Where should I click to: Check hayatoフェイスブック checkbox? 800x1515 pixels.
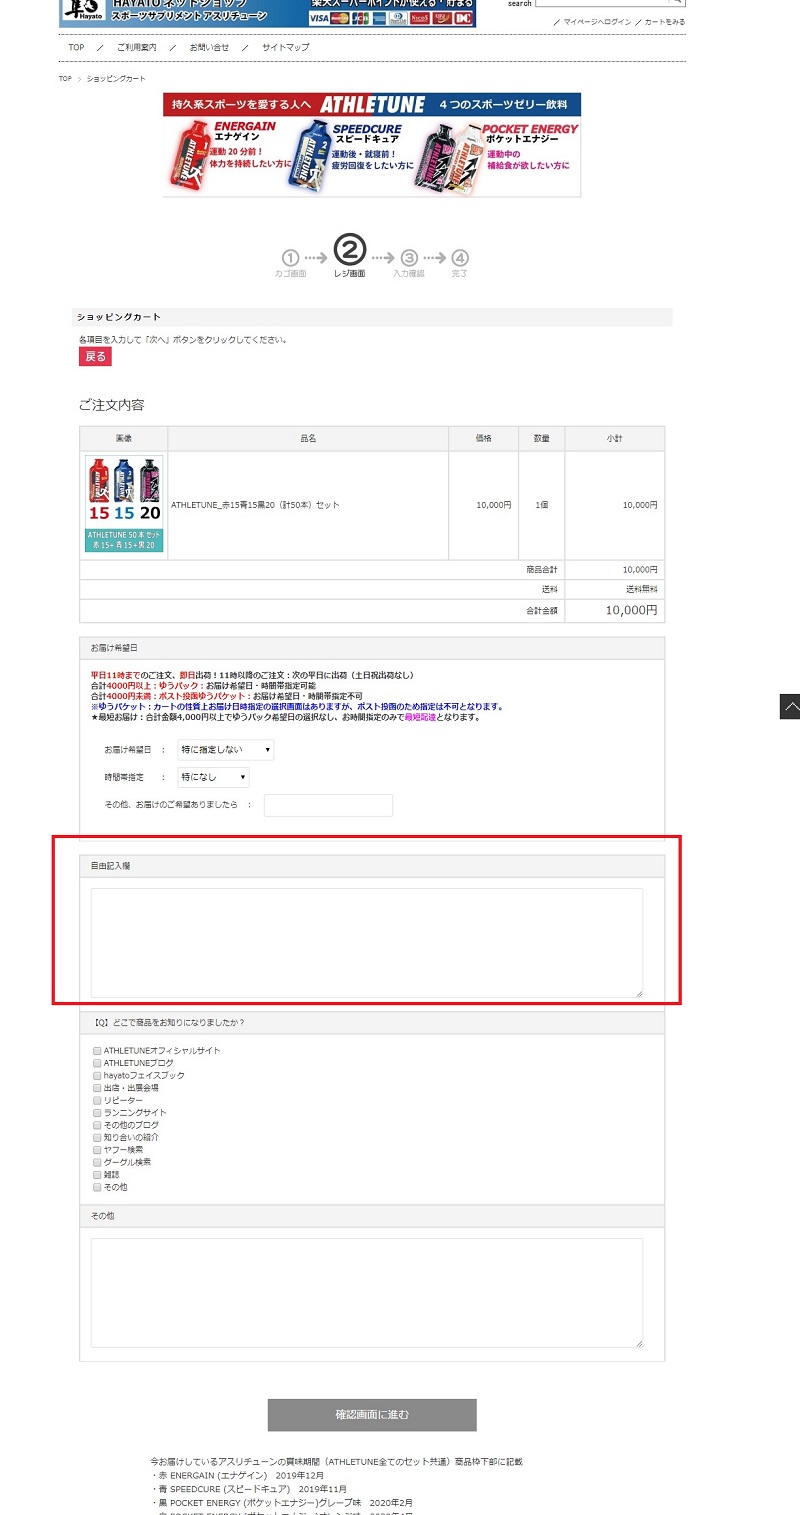pos(97,1075)
